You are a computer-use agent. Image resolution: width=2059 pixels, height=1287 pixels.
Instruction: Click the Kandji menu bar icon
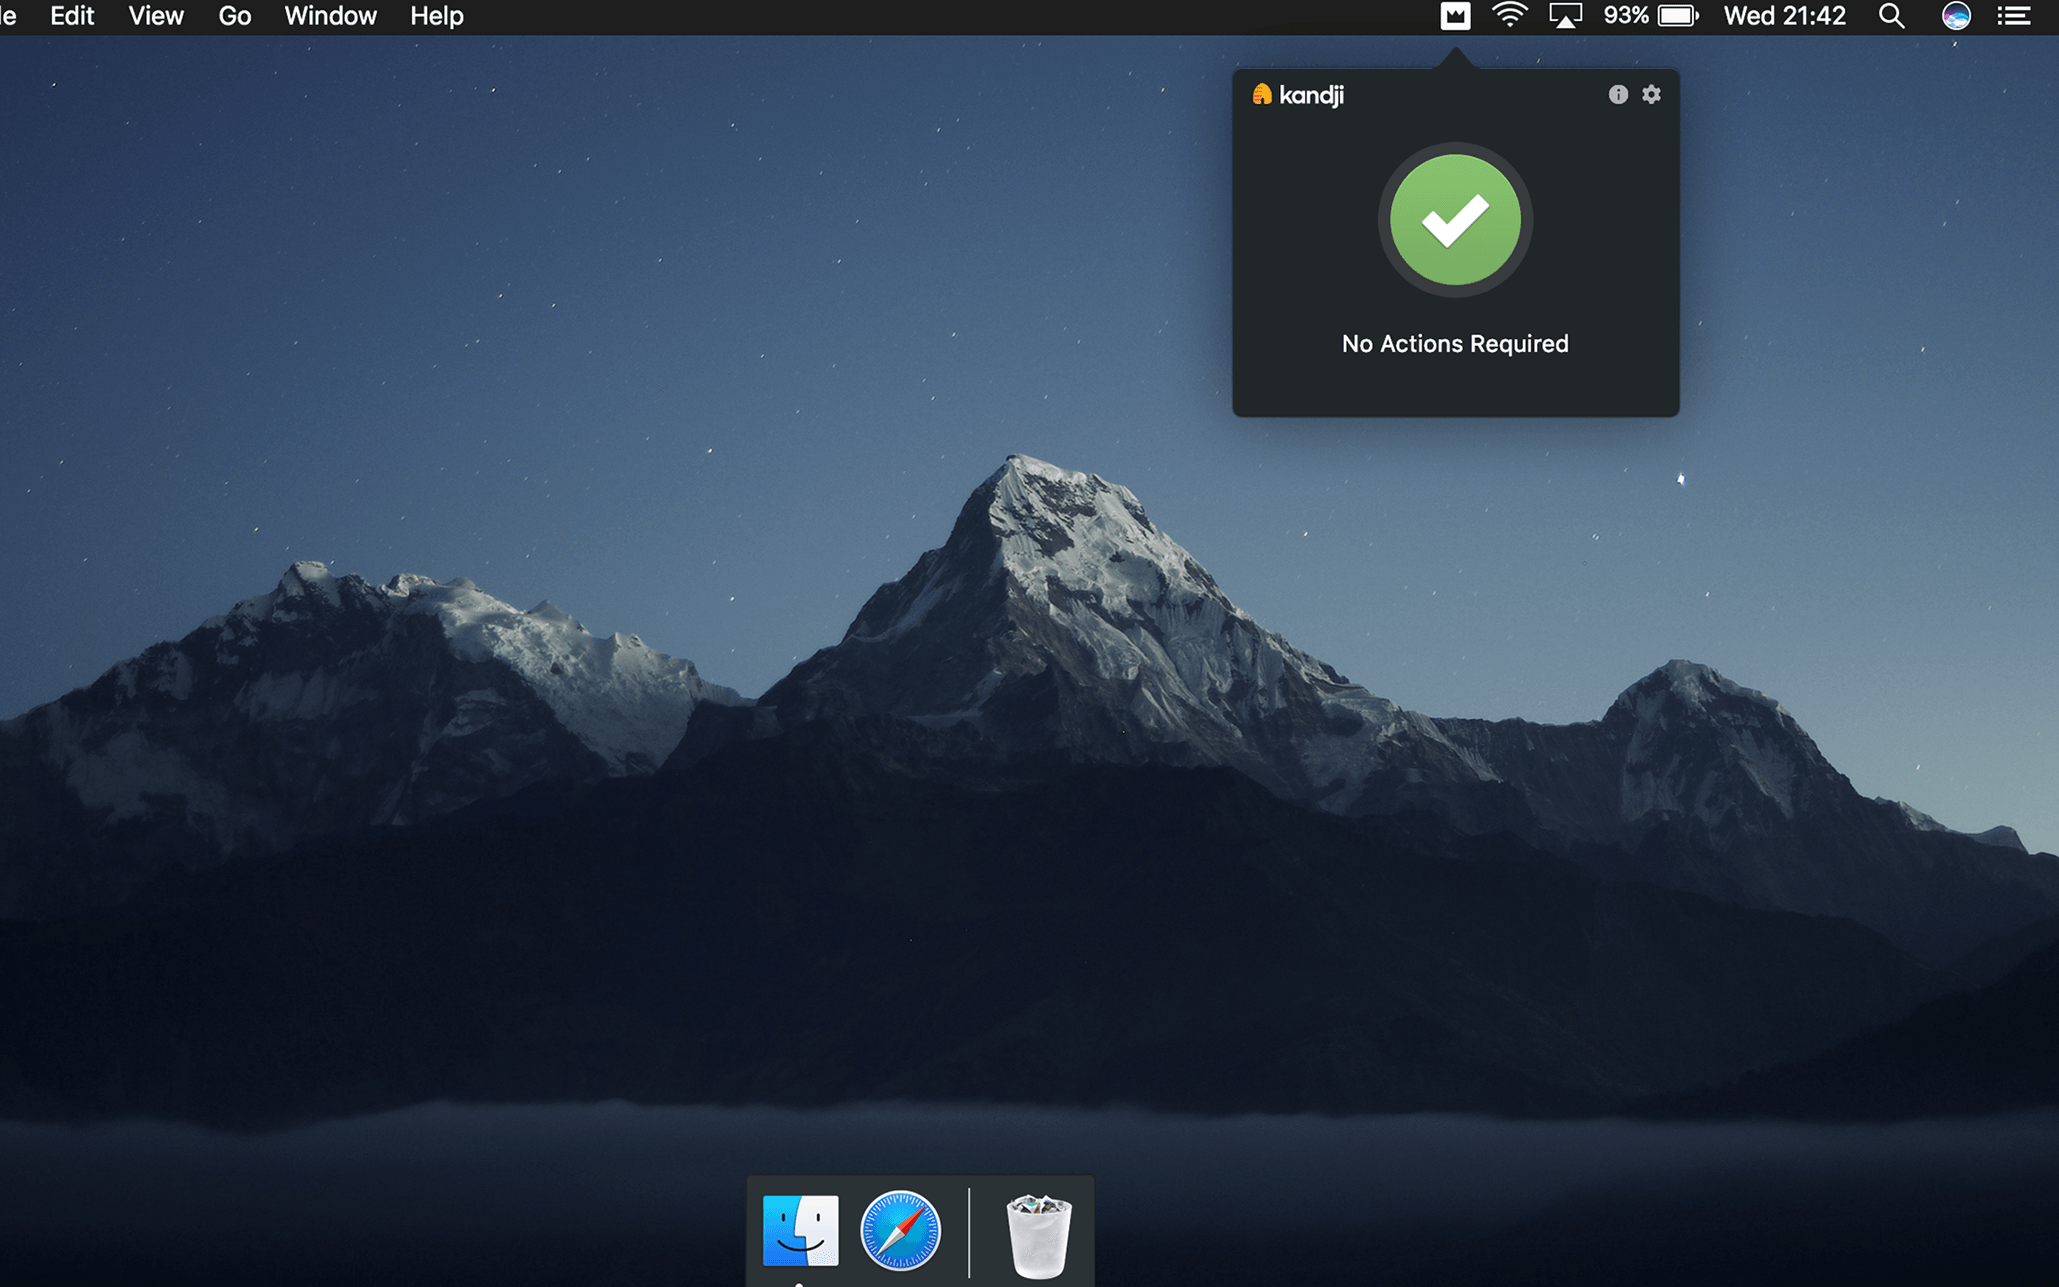[x=1455, y=16]
